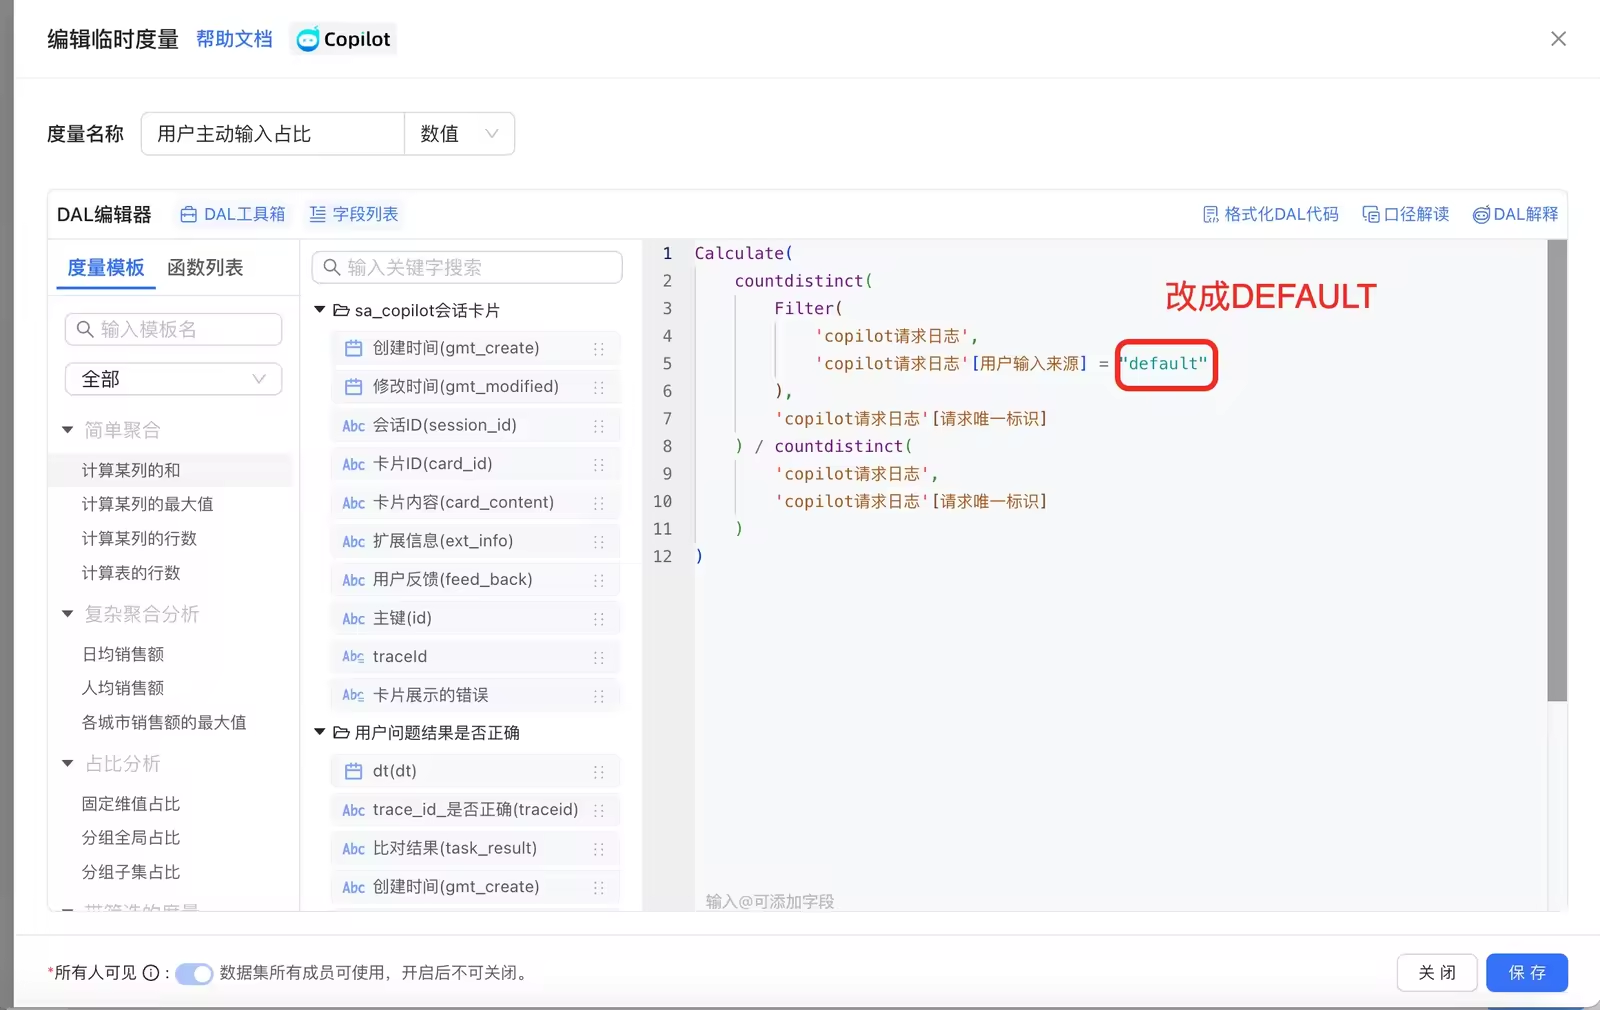The width and height of the screenshot is (1600, 1010).
Task: Click the DAL解释 button
Action: [x=1515, y=214]
